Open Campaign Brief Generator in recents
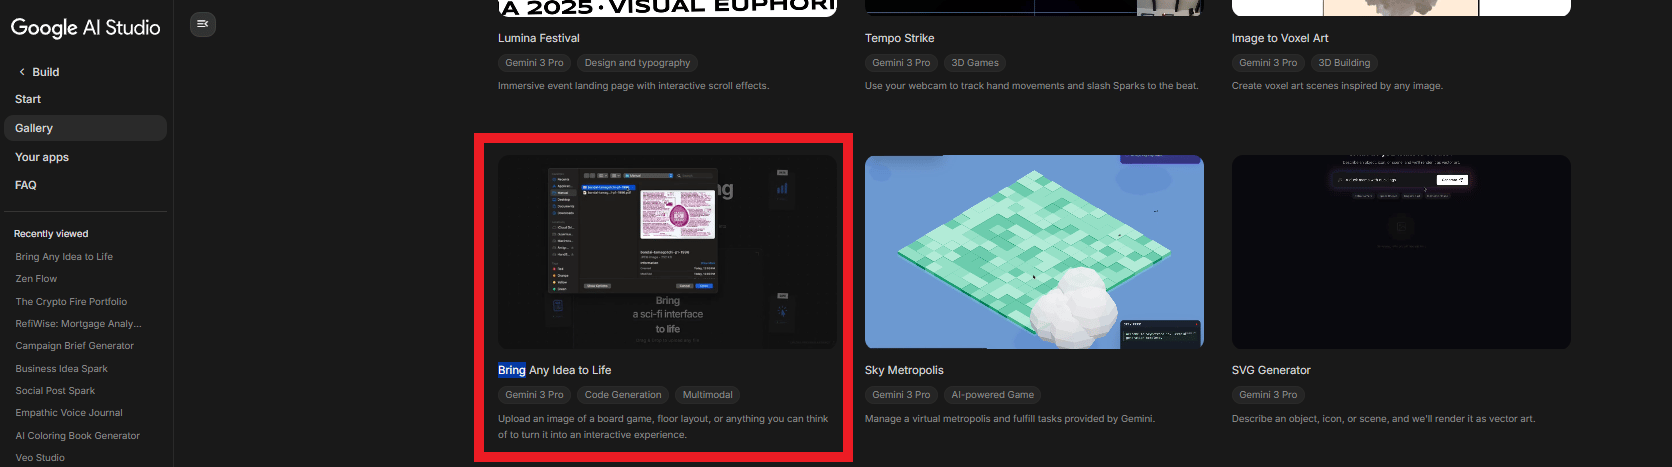 coord(74,346)
